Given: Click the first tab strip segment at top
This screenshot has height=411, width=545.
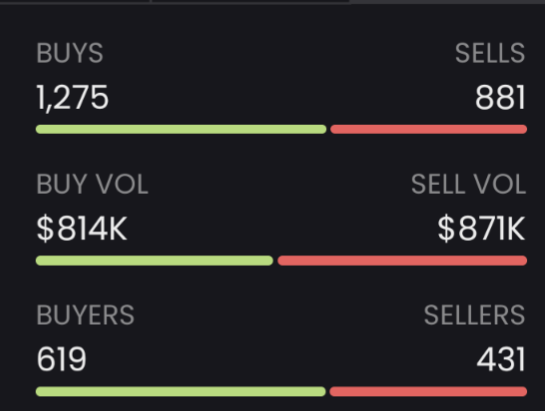Looking at the screenshot, I should (75, 2).
